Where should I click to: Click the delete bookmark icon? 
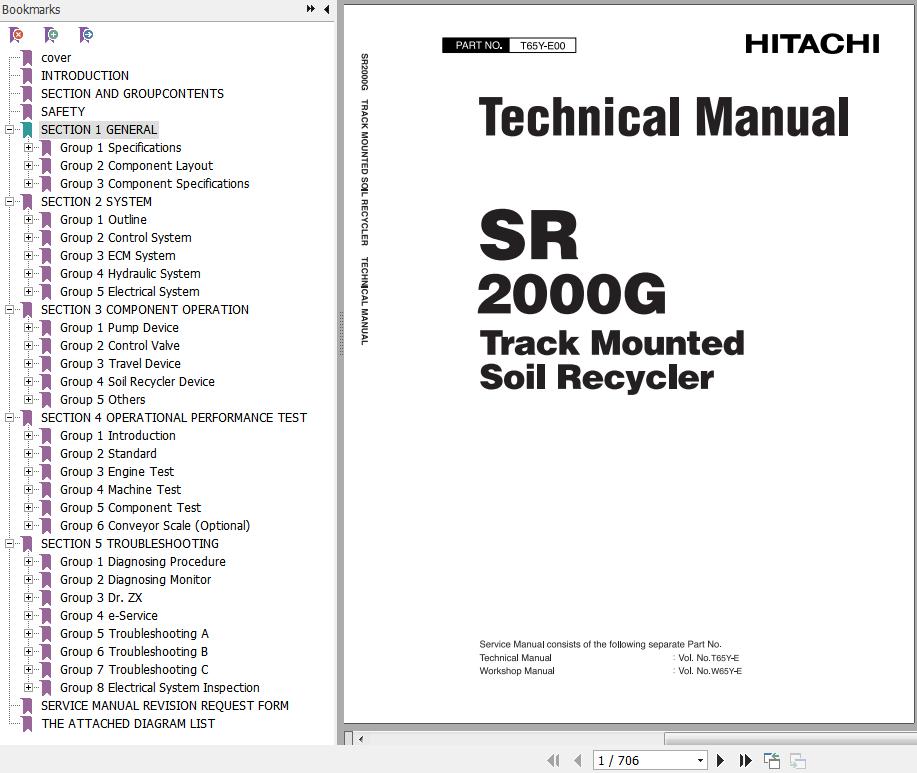click(17, 35)
